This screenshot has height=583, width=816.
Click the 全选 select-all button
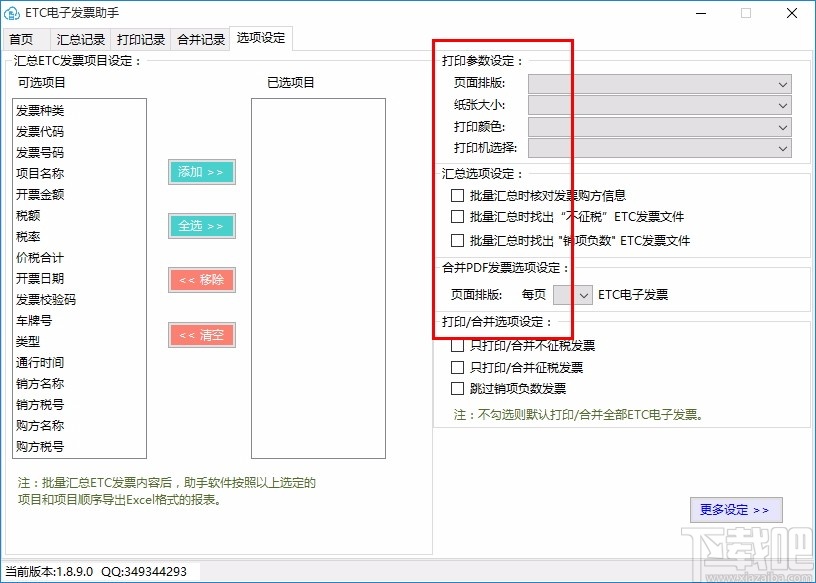point(201,226)
